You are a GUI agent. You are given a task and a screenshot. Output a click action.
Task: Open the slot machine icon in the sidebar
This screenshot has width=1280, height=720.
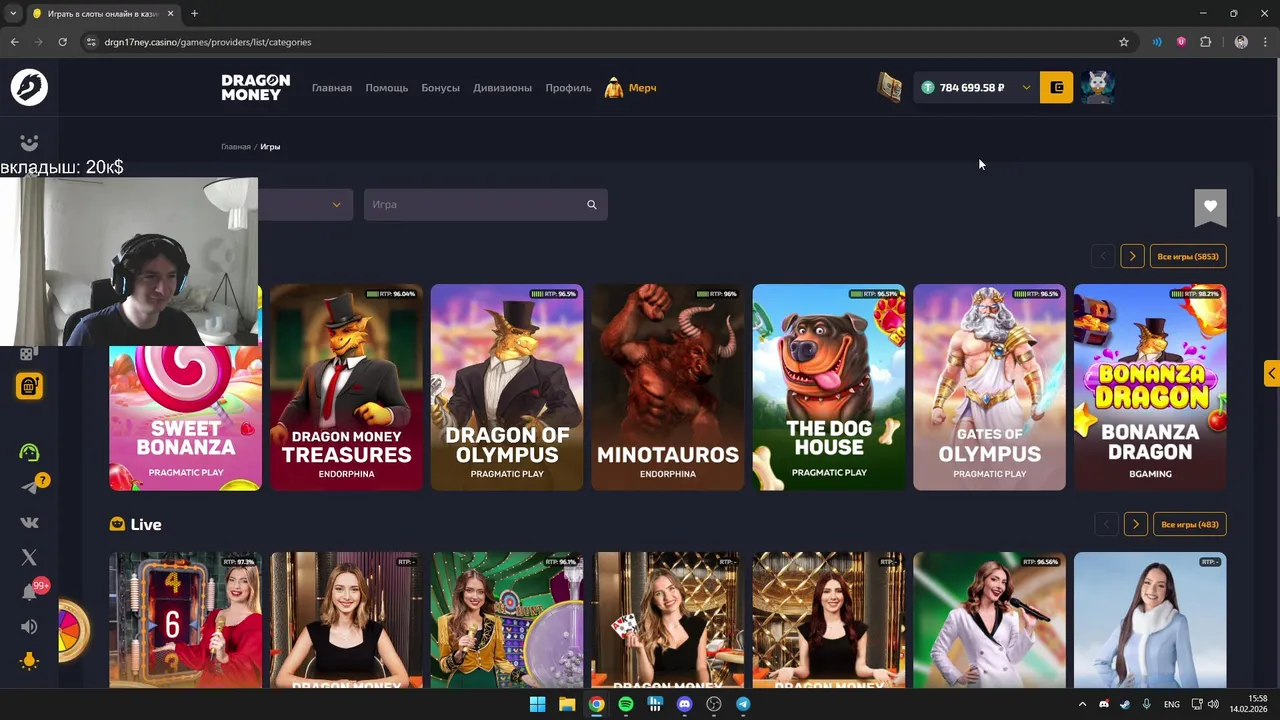pyautogui.click(x=29, y=386)
